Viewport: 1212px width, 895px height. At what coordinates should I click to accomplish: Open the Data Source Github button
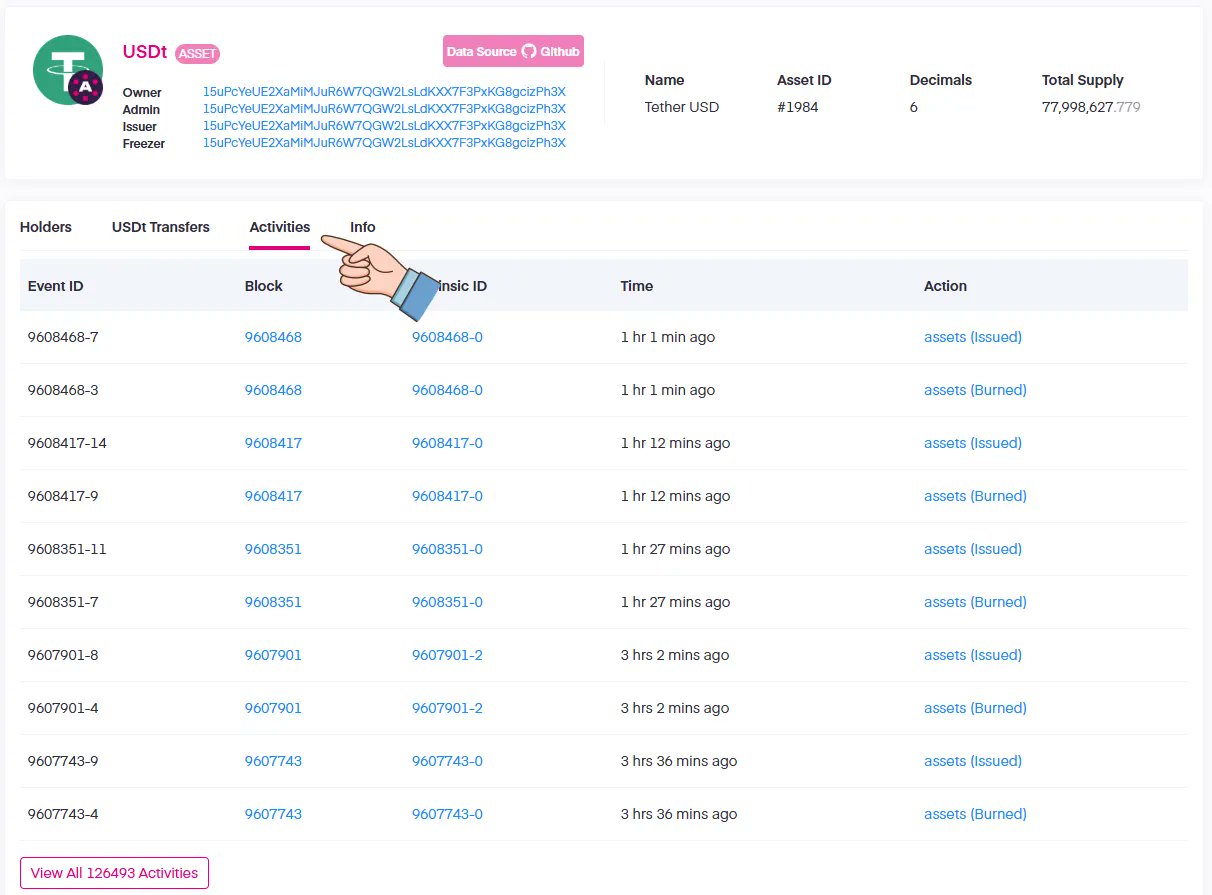click(x=513, y=51)
